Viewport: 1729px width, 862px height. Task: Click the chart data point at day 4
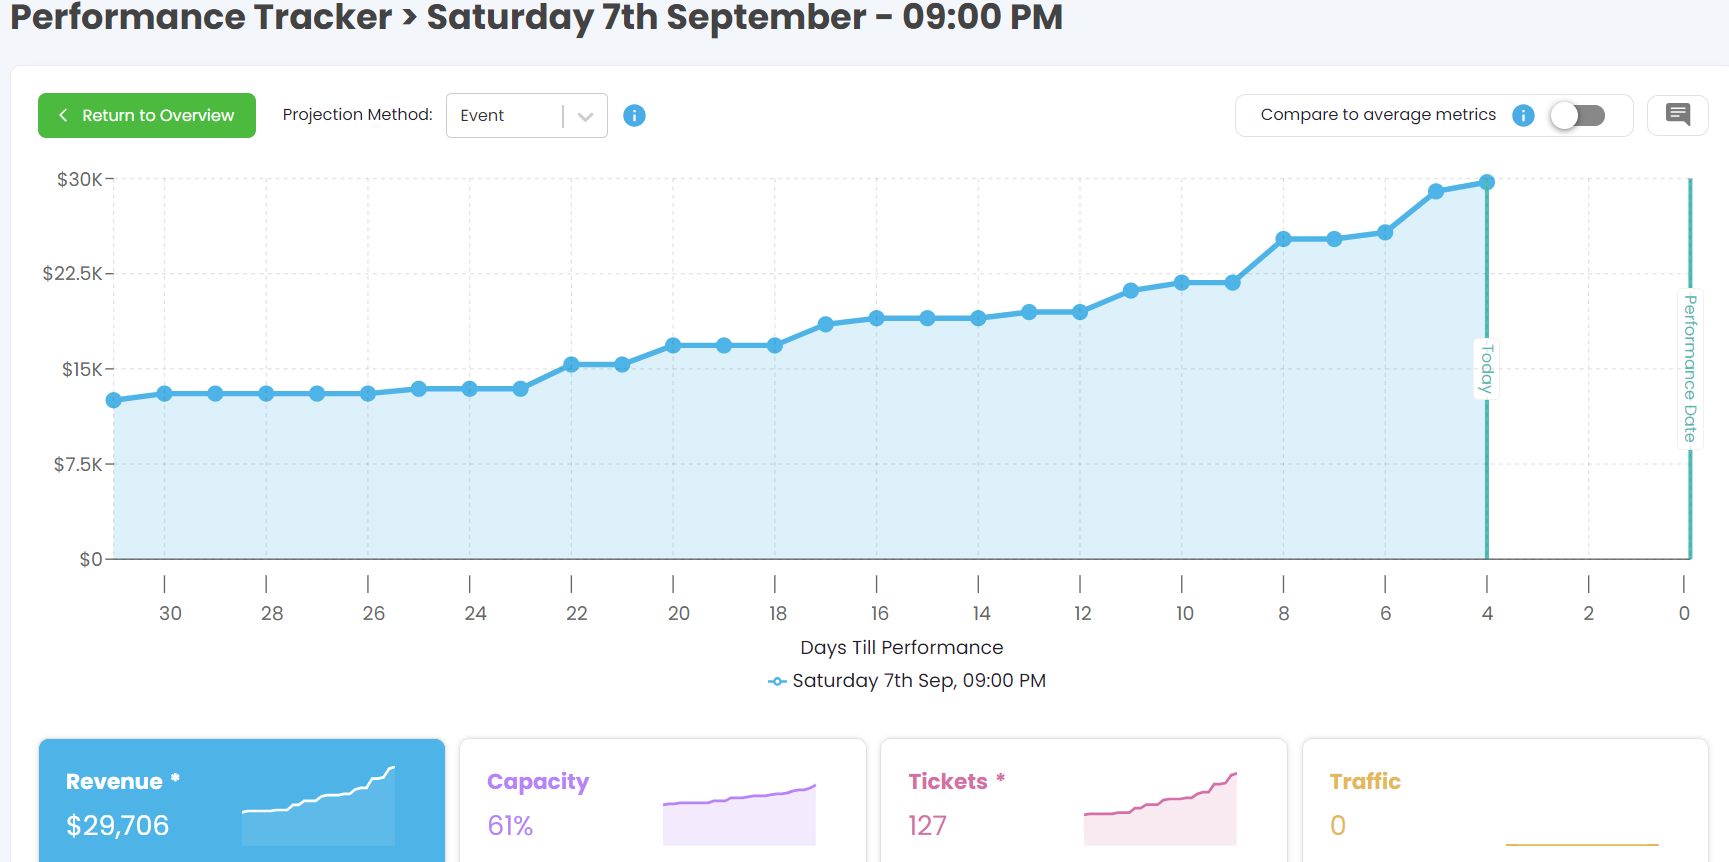(1487, 182)
